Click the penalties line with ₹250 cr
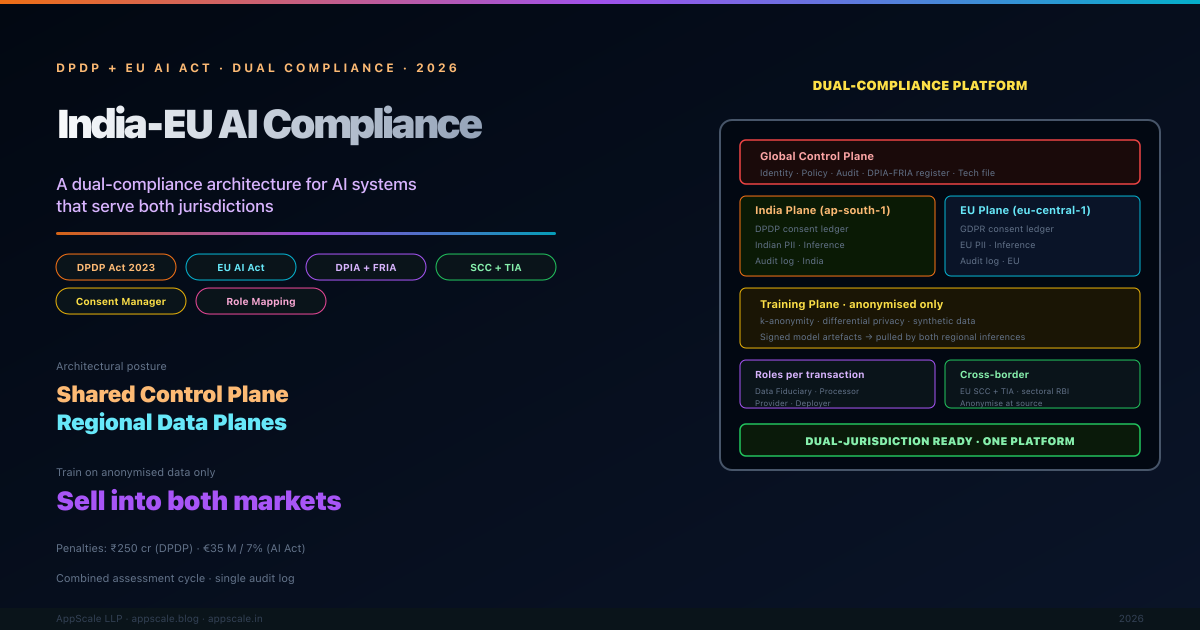This screenshot has height=630, width=1200. [180, 548]
